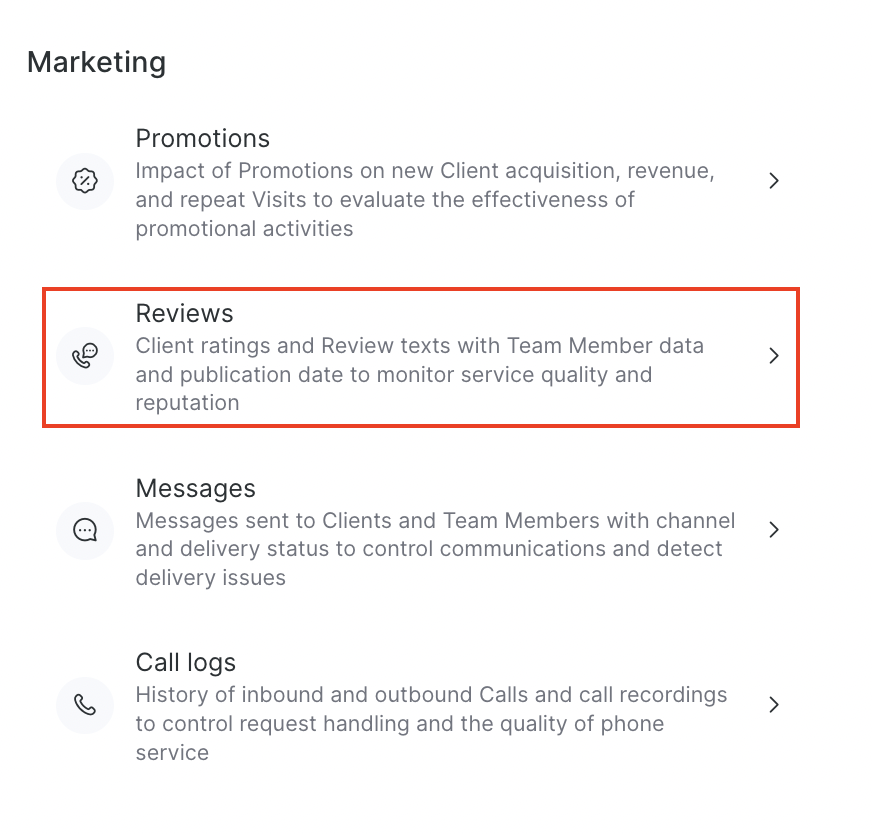
Task: Click the Reviews description about Client ratings
Action: [420, 374]
